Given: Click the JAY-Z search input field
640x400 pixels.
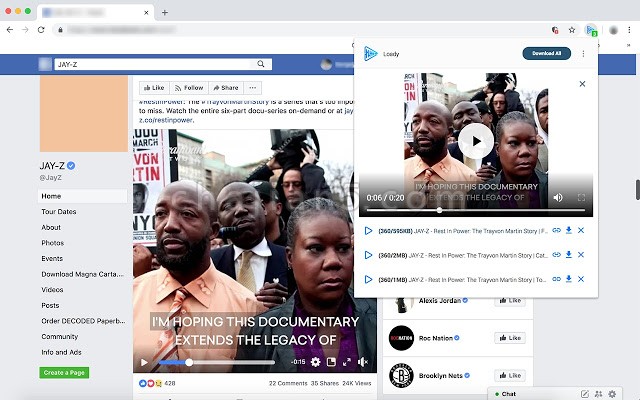Looking at the screenshot, I should [153, 64].
